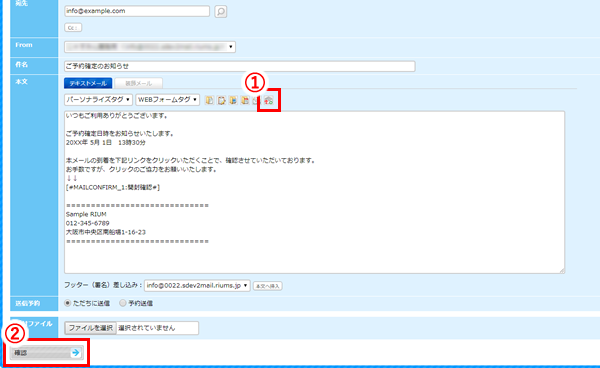The width and height of the screenshot is (600, 368).
Task: Insert the open confirmation (MAILCONFIRM) tag icon
Action: 269,100
